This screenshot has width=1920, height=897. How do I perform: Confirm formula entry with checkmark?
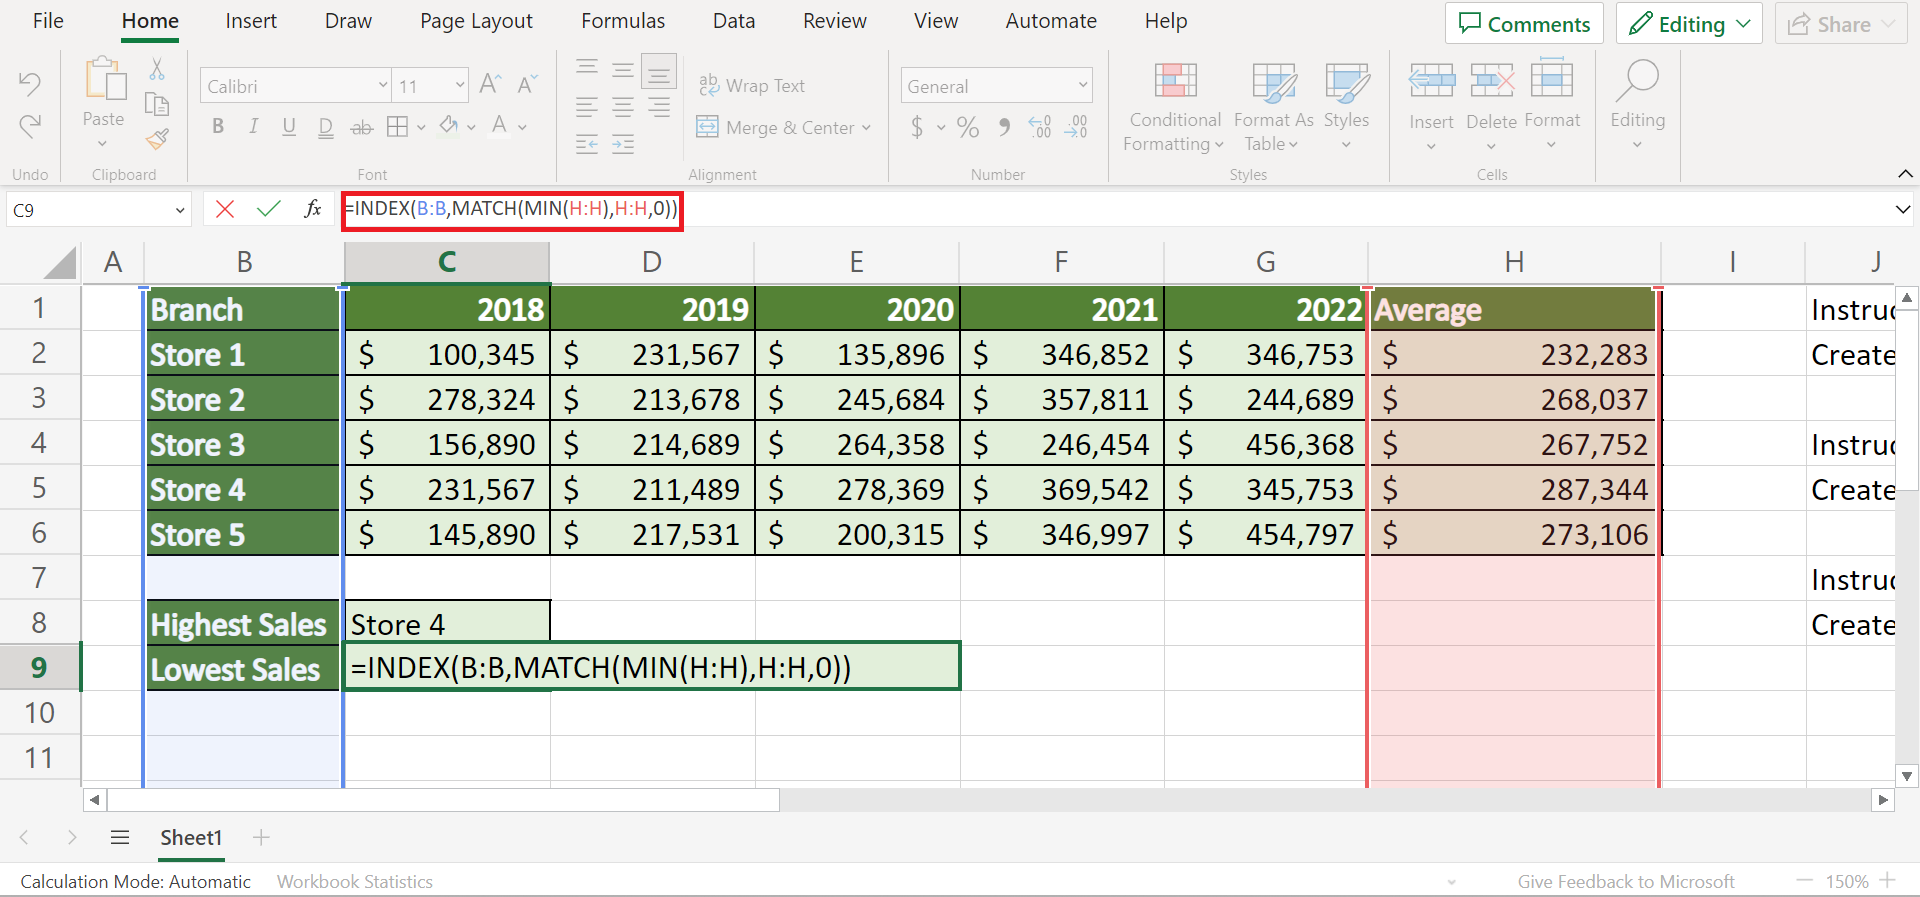[x=269, y=209]
